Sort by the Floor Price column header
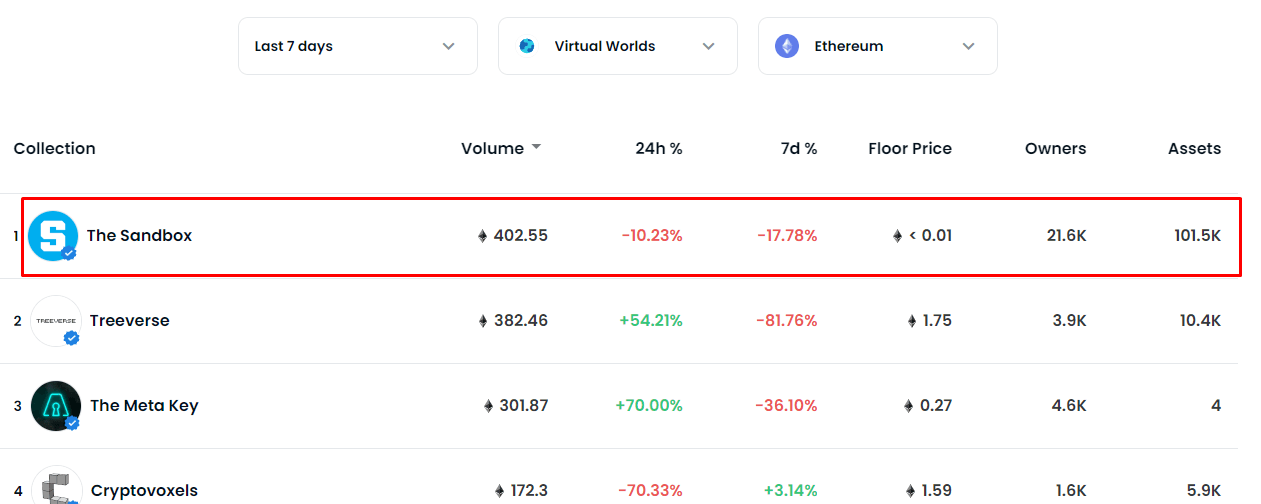The width and height of the screenshot is (1261, 504). pos(910,148)
